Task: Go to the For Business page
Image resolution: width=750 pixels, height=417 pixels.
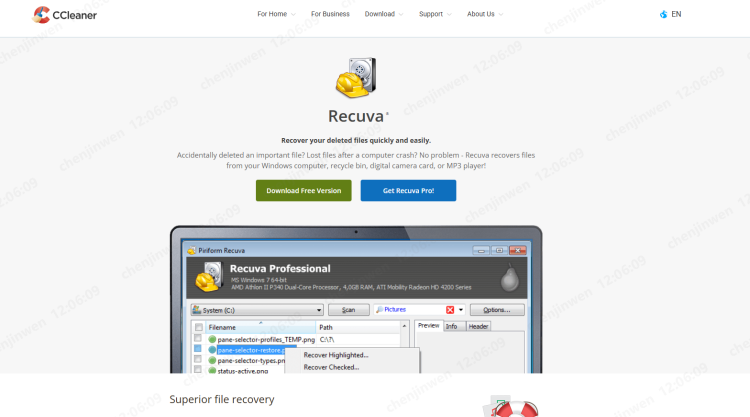Action: click(330, 14)
